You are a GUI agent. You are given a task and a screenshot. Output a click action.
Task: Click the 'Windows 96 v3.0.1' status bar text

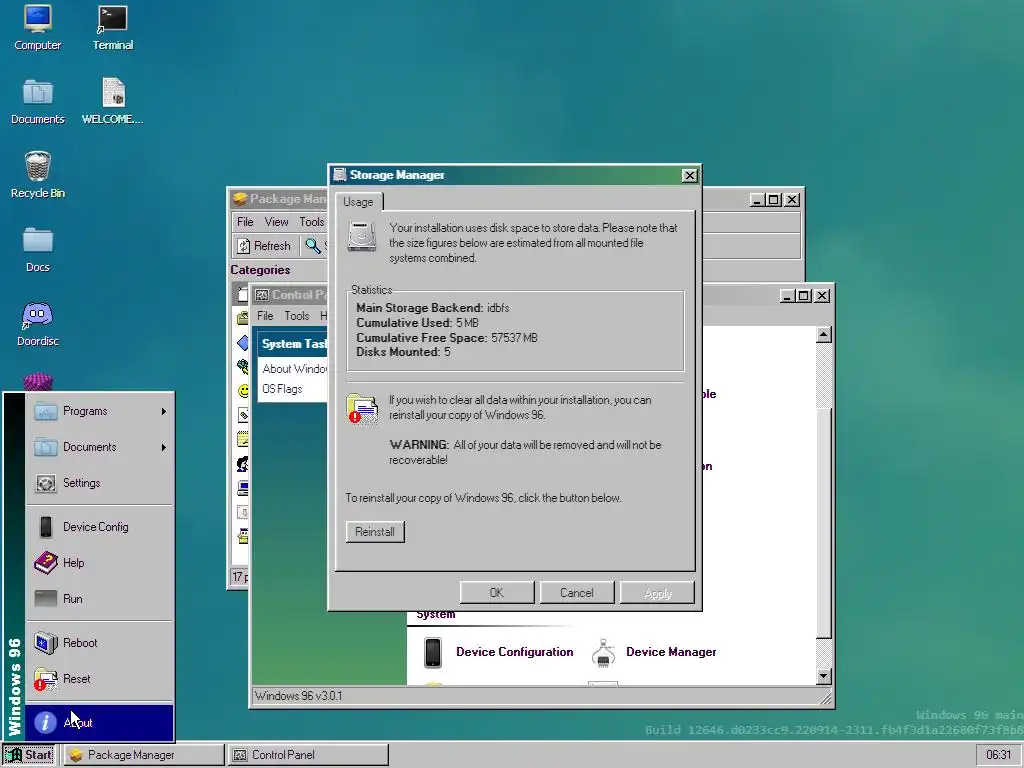click(298, 696)
